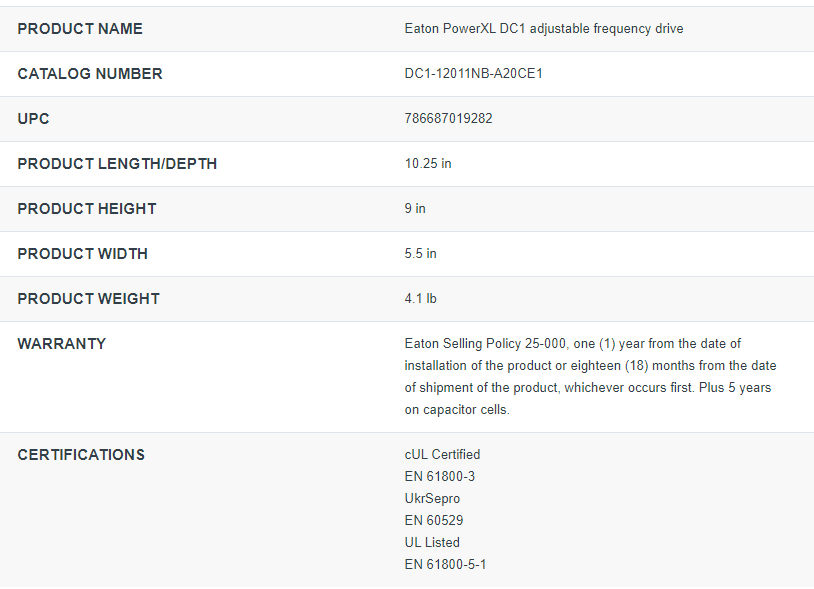Click the PRODUCT LENGTH/DEPTH label
This screenshot has height=589, width=814.
(x=117, y=164)
